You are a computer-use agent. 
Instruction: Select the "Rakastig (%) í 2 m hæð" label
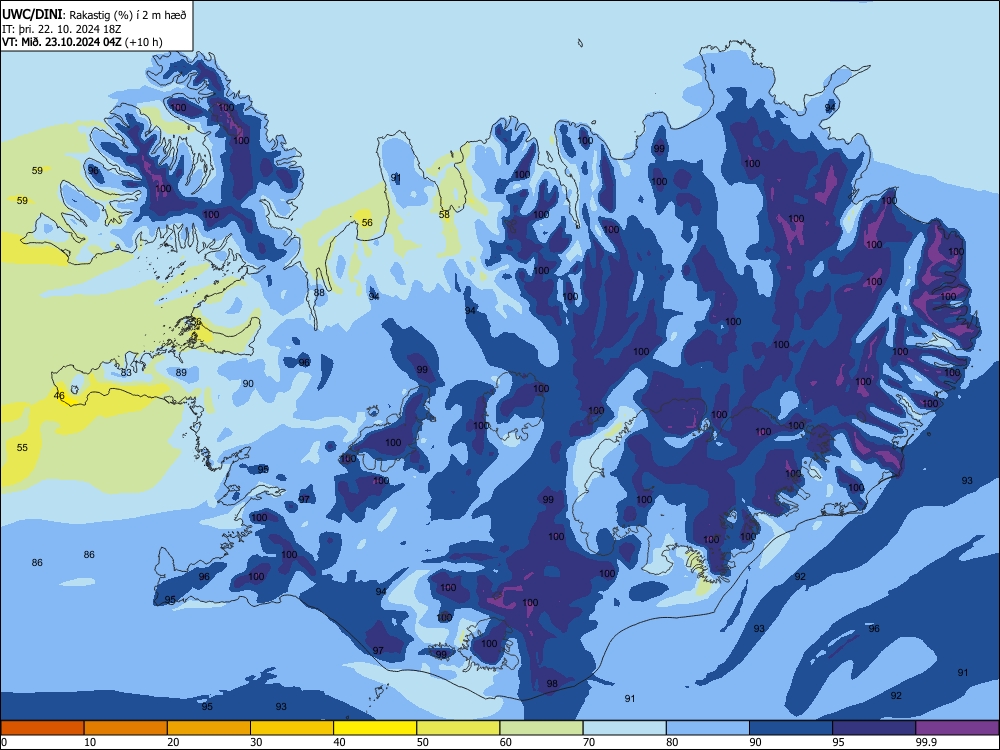pos(128,15)
